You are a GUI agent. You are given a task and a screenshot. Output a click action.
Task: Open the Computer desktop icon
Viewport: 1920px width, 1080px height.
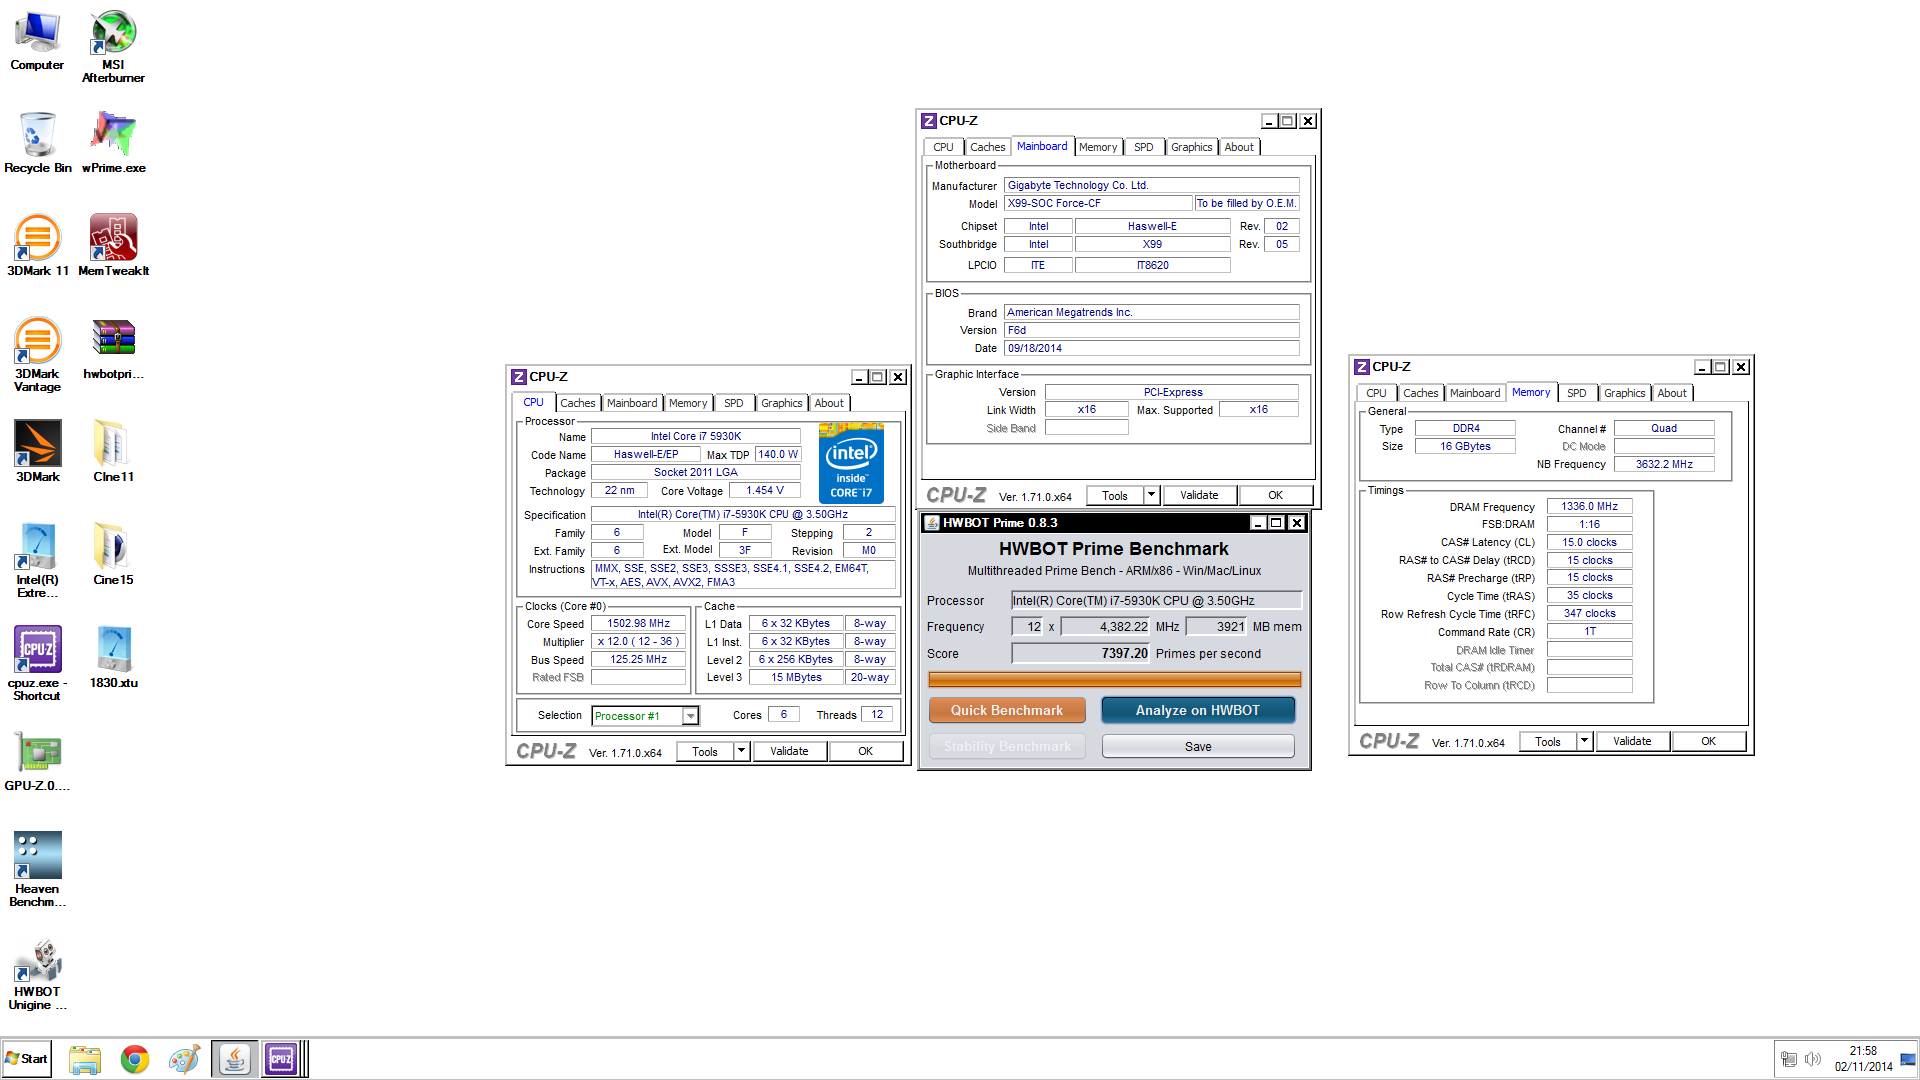pyautogui.click(x=37, y=41)
